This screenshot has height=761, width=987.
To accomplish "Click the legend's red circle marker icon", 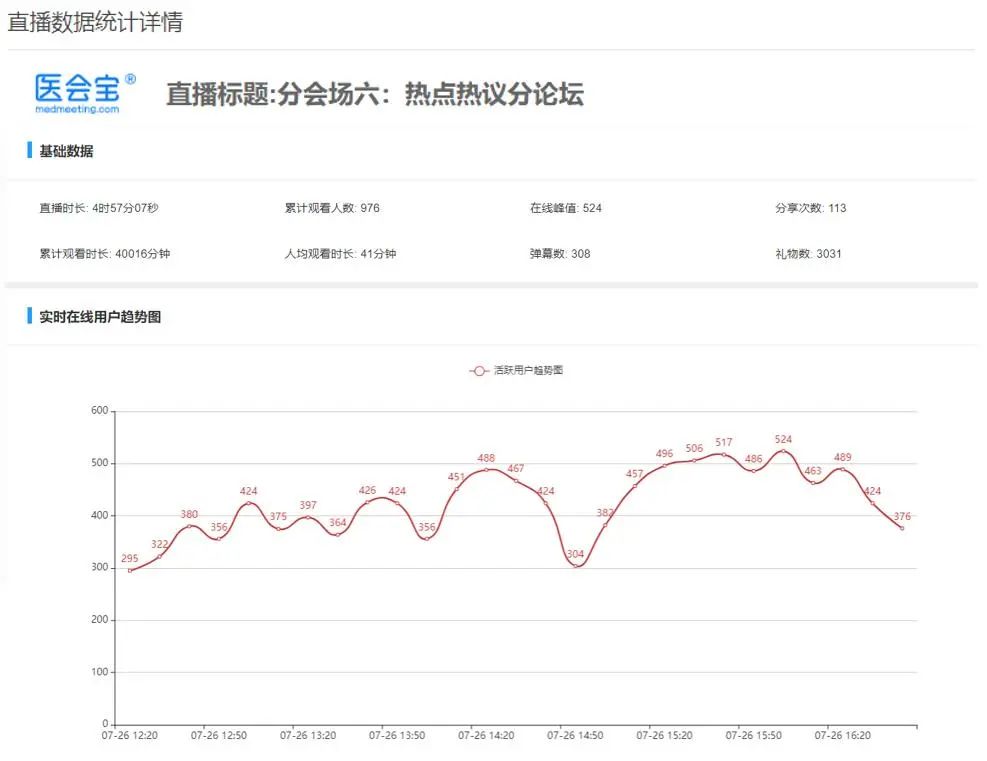I will [x=478, y=370].
